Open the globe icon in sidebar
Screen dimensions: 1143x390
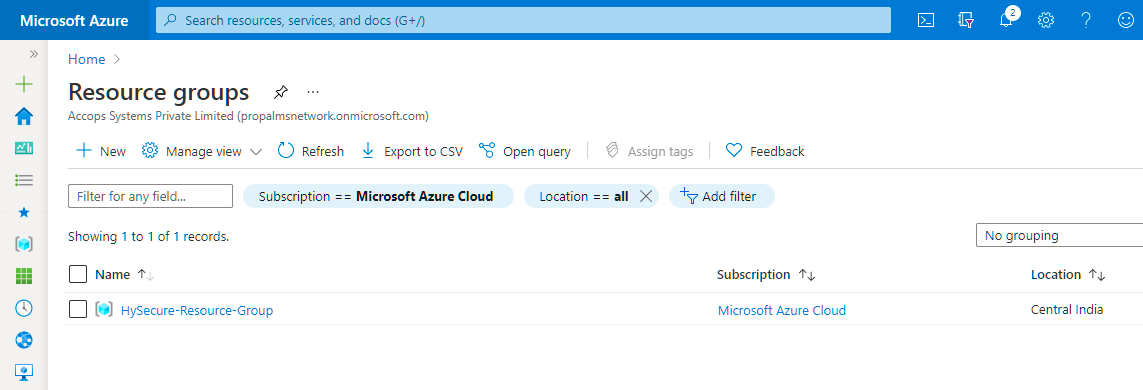pos(24,340)
